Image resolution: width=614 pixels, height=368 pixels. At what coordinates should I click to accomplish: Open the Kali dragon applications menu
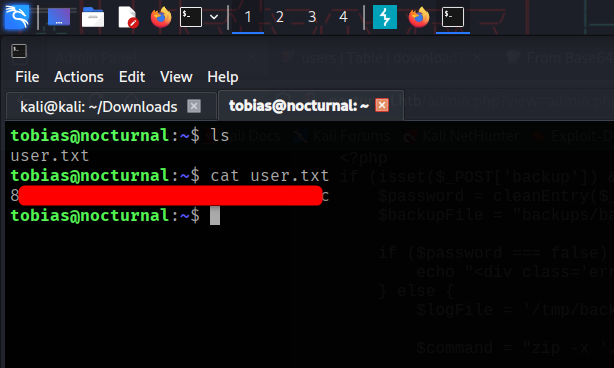point(16,17)
